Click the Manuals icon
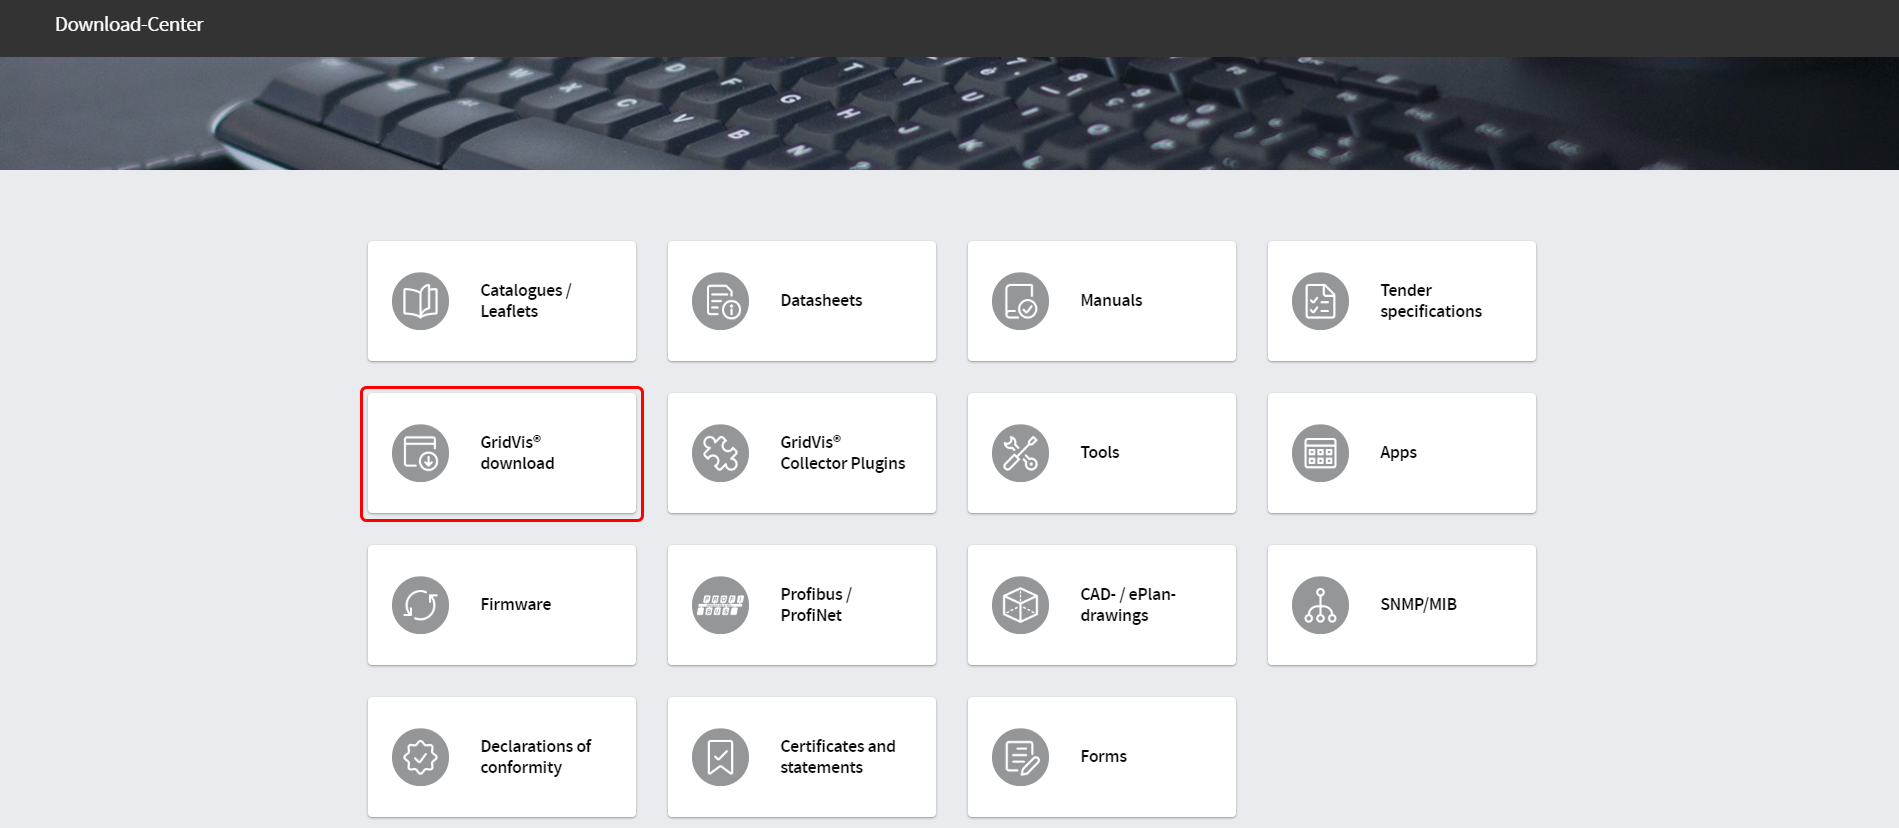1899x828 pixels. pos(1020,301)
